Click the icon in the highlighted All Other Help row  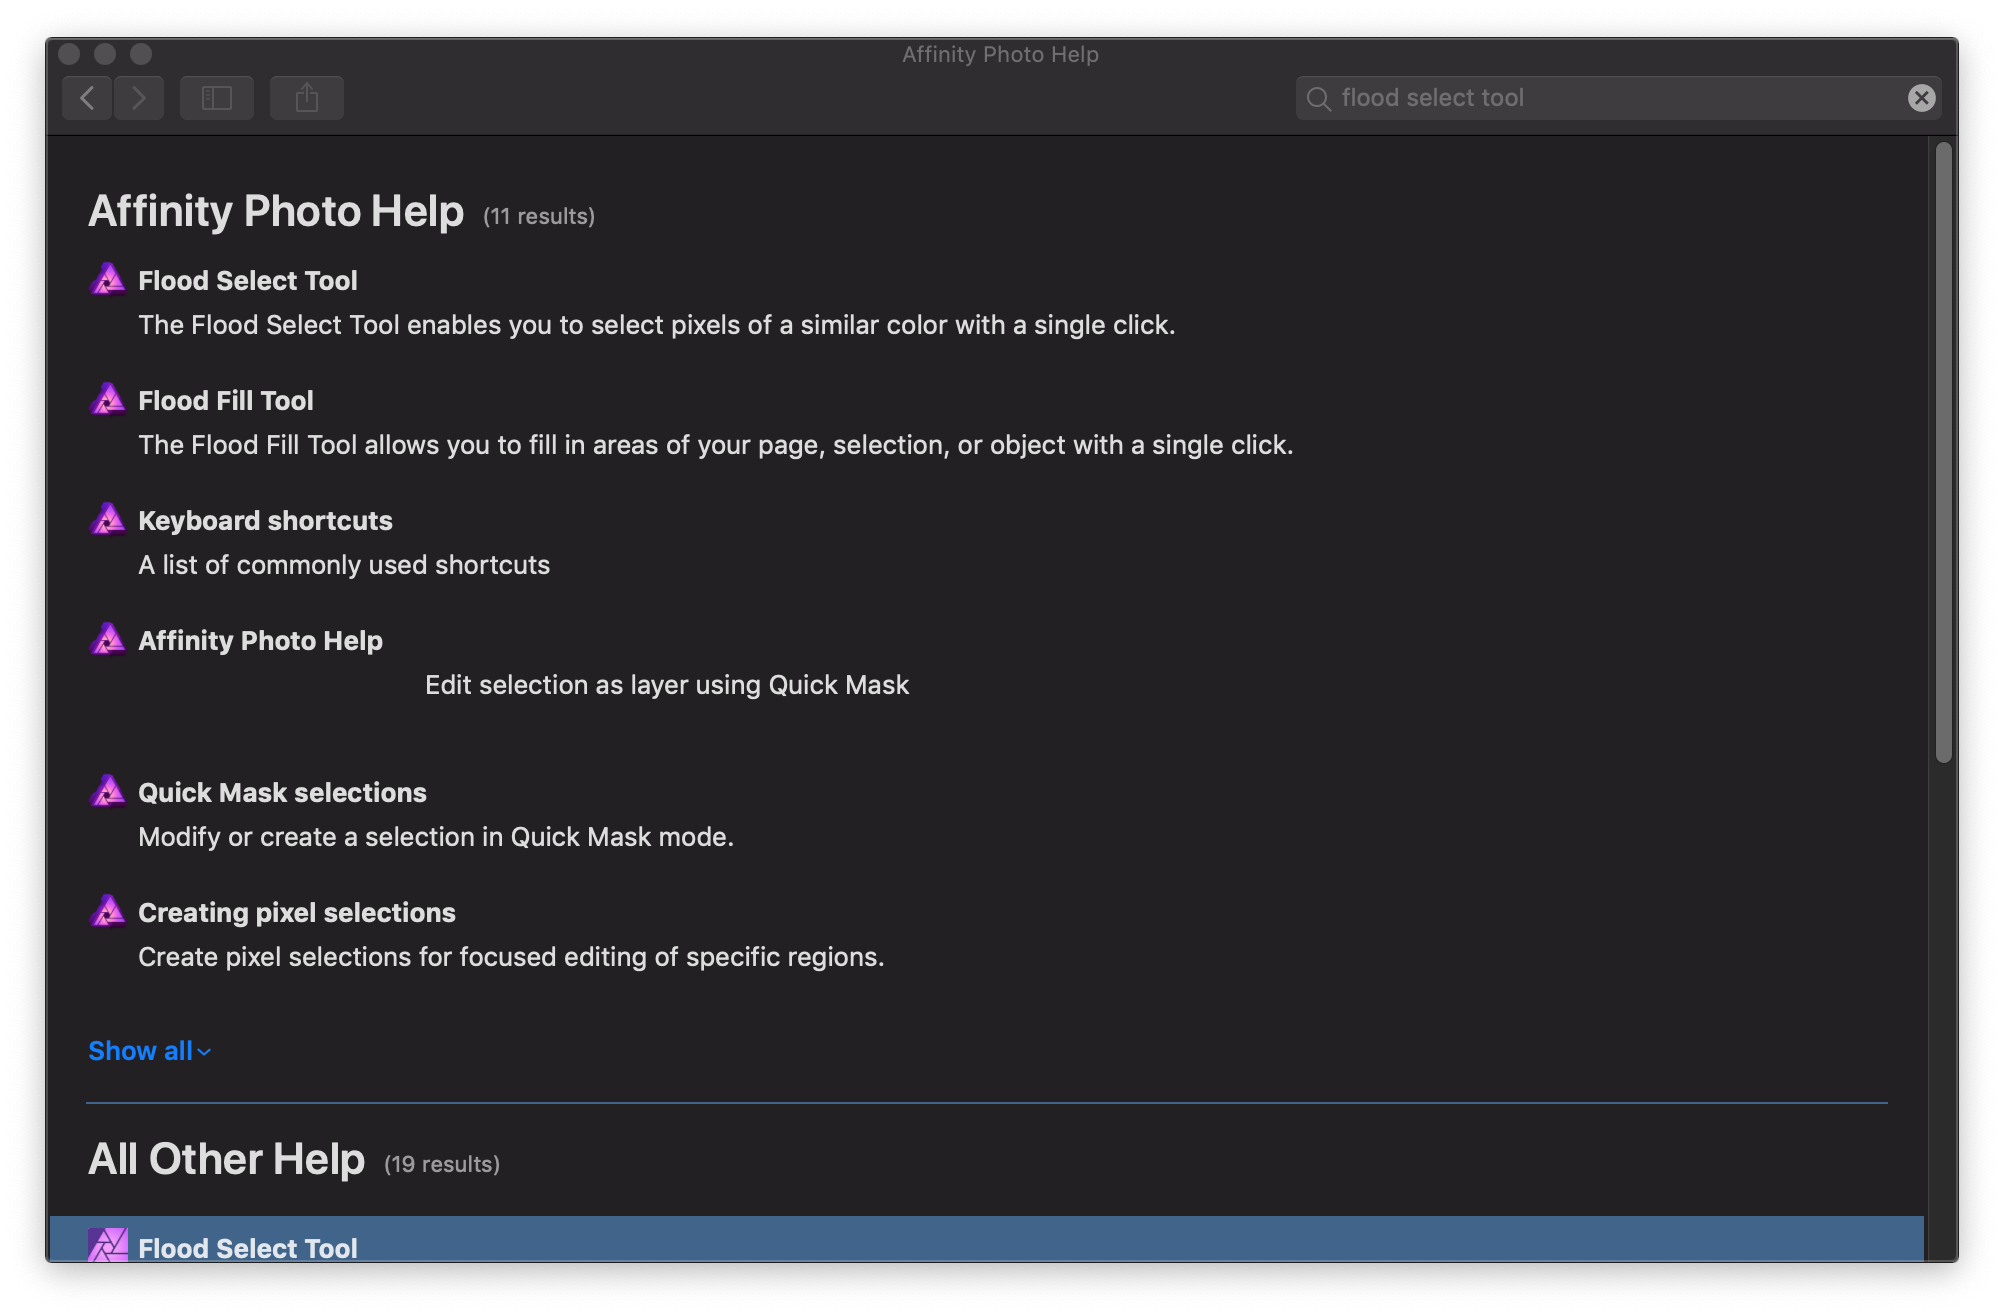[x=108, y=1245]
